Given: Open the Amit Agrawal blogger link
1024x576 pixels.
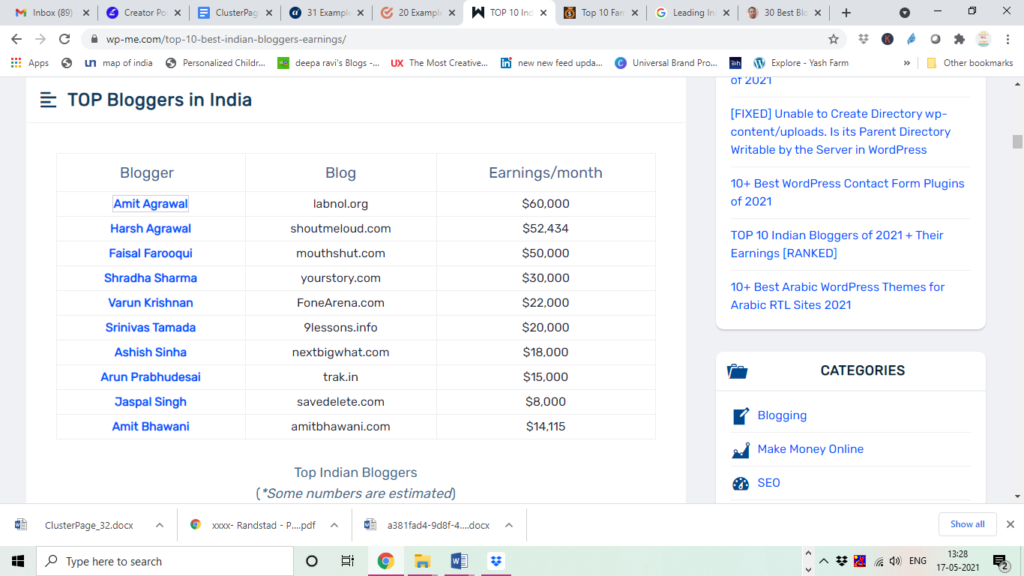Looking at the screenshot, I should (x=150, y=203).
